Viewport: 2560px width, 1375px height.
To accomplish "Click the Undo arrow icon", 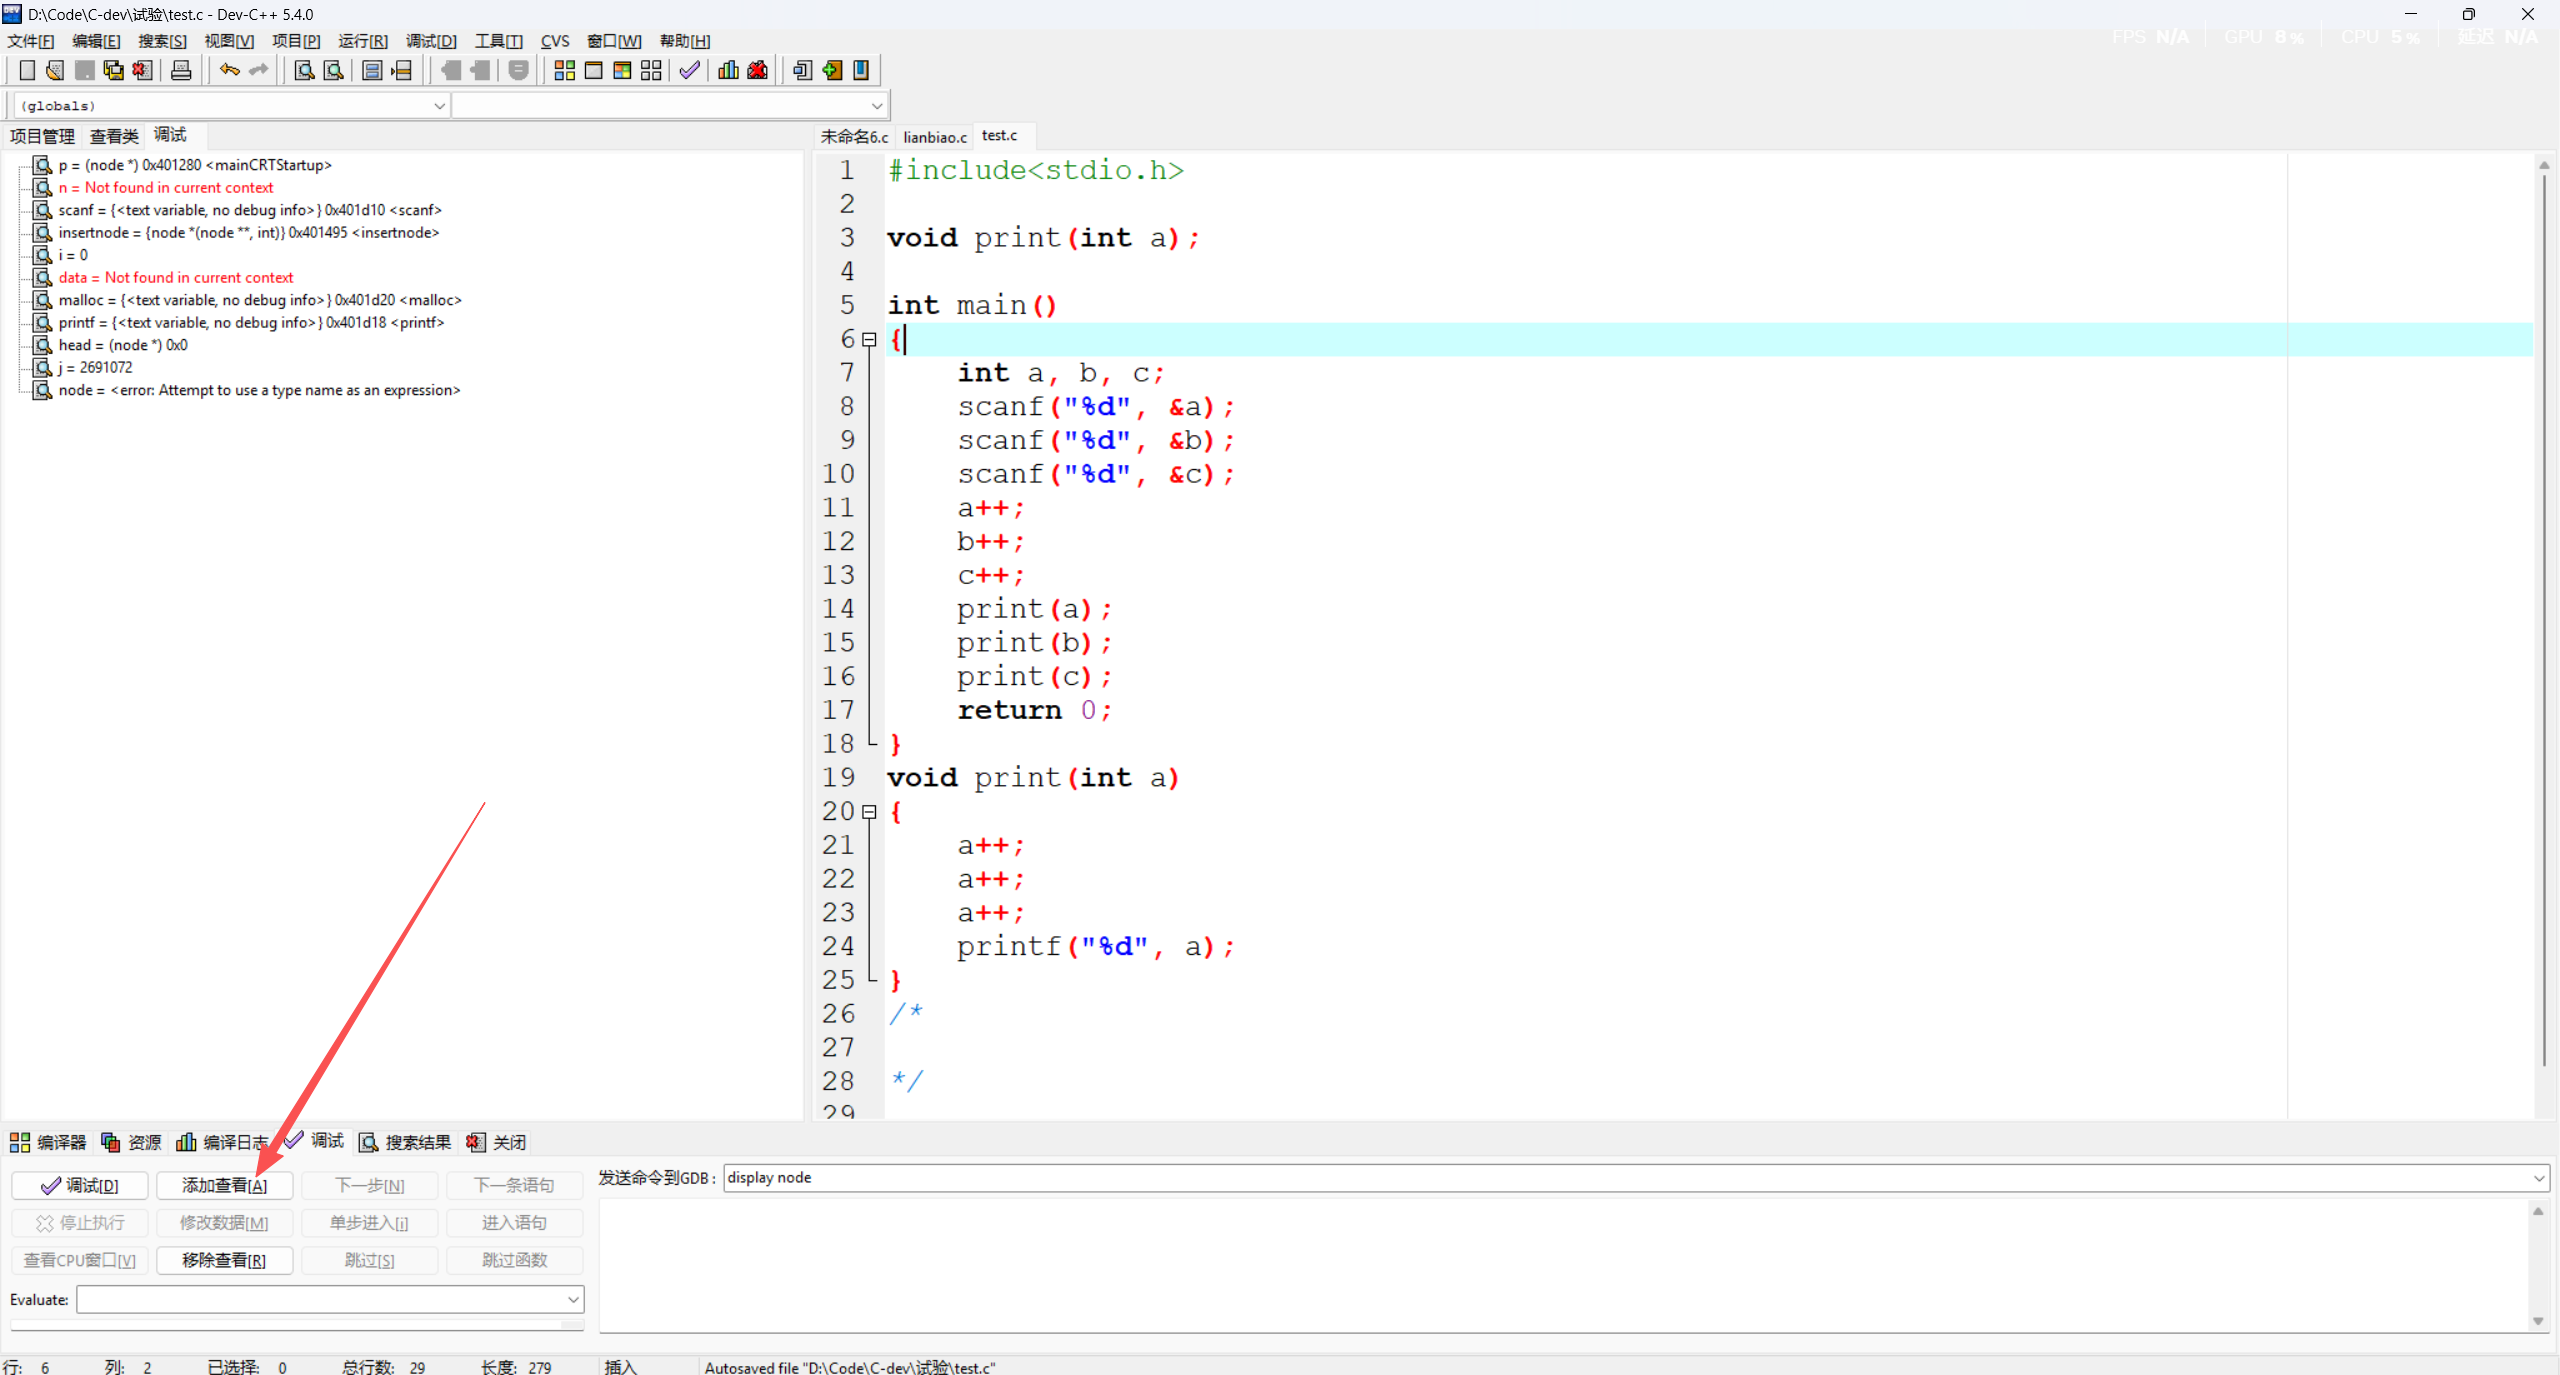I will [230, 70].
